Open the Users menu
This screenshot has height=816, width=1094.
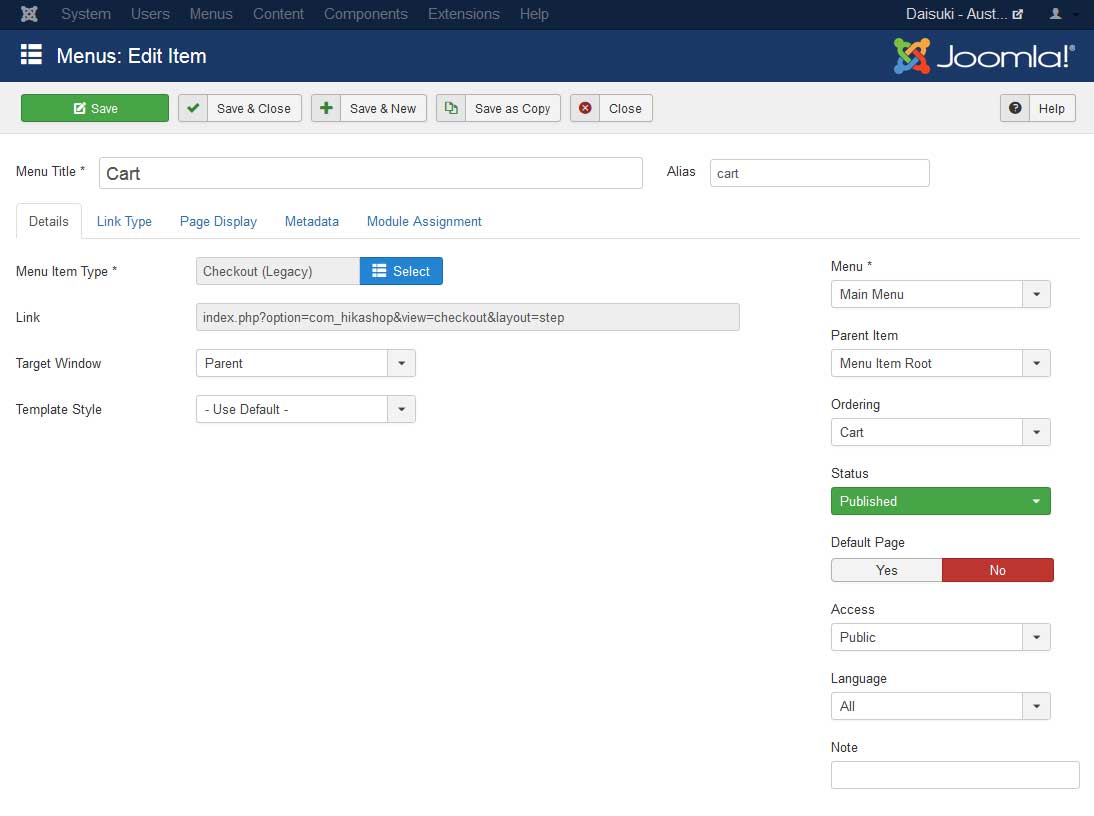coord(150,14)
